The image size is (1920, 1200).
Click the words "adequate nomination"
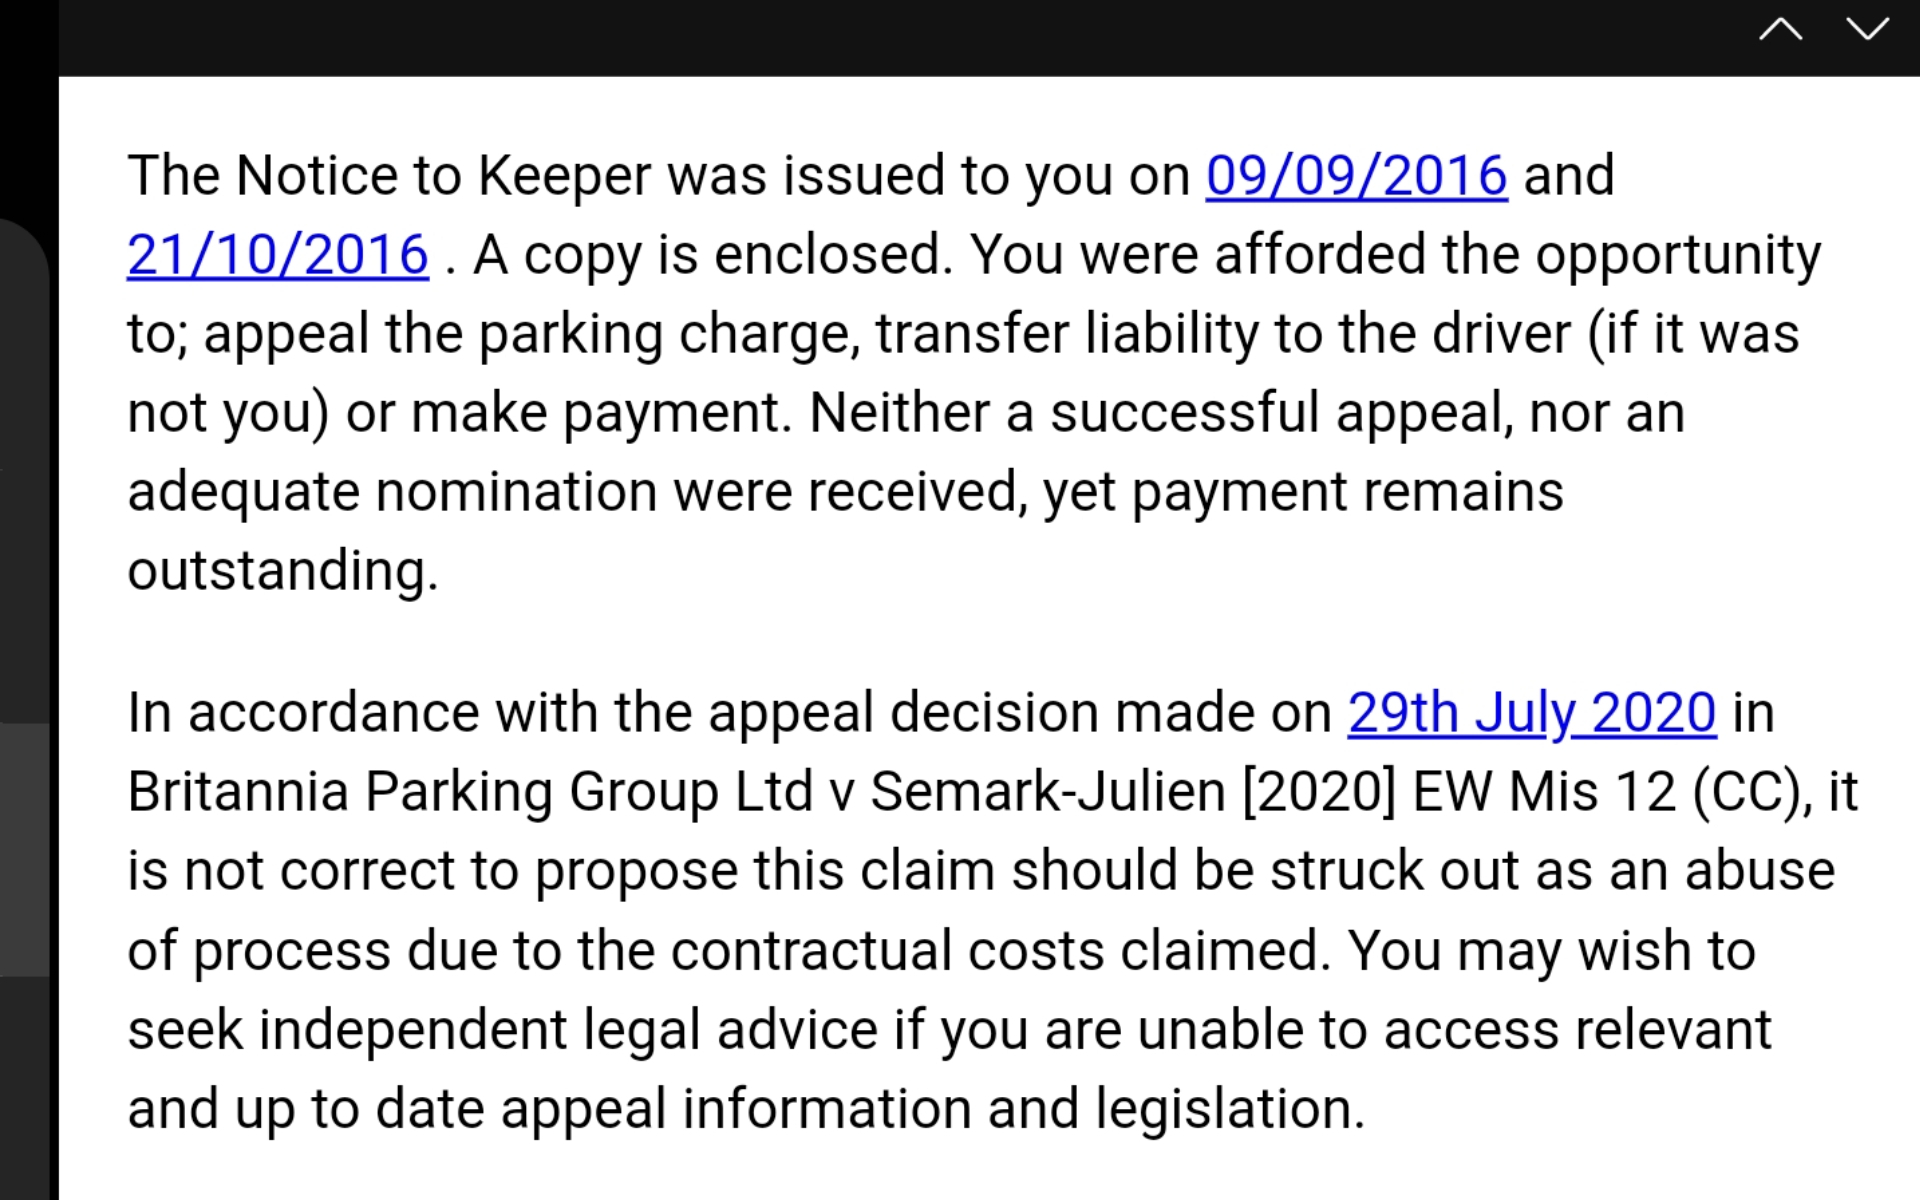tap(392, 492)
